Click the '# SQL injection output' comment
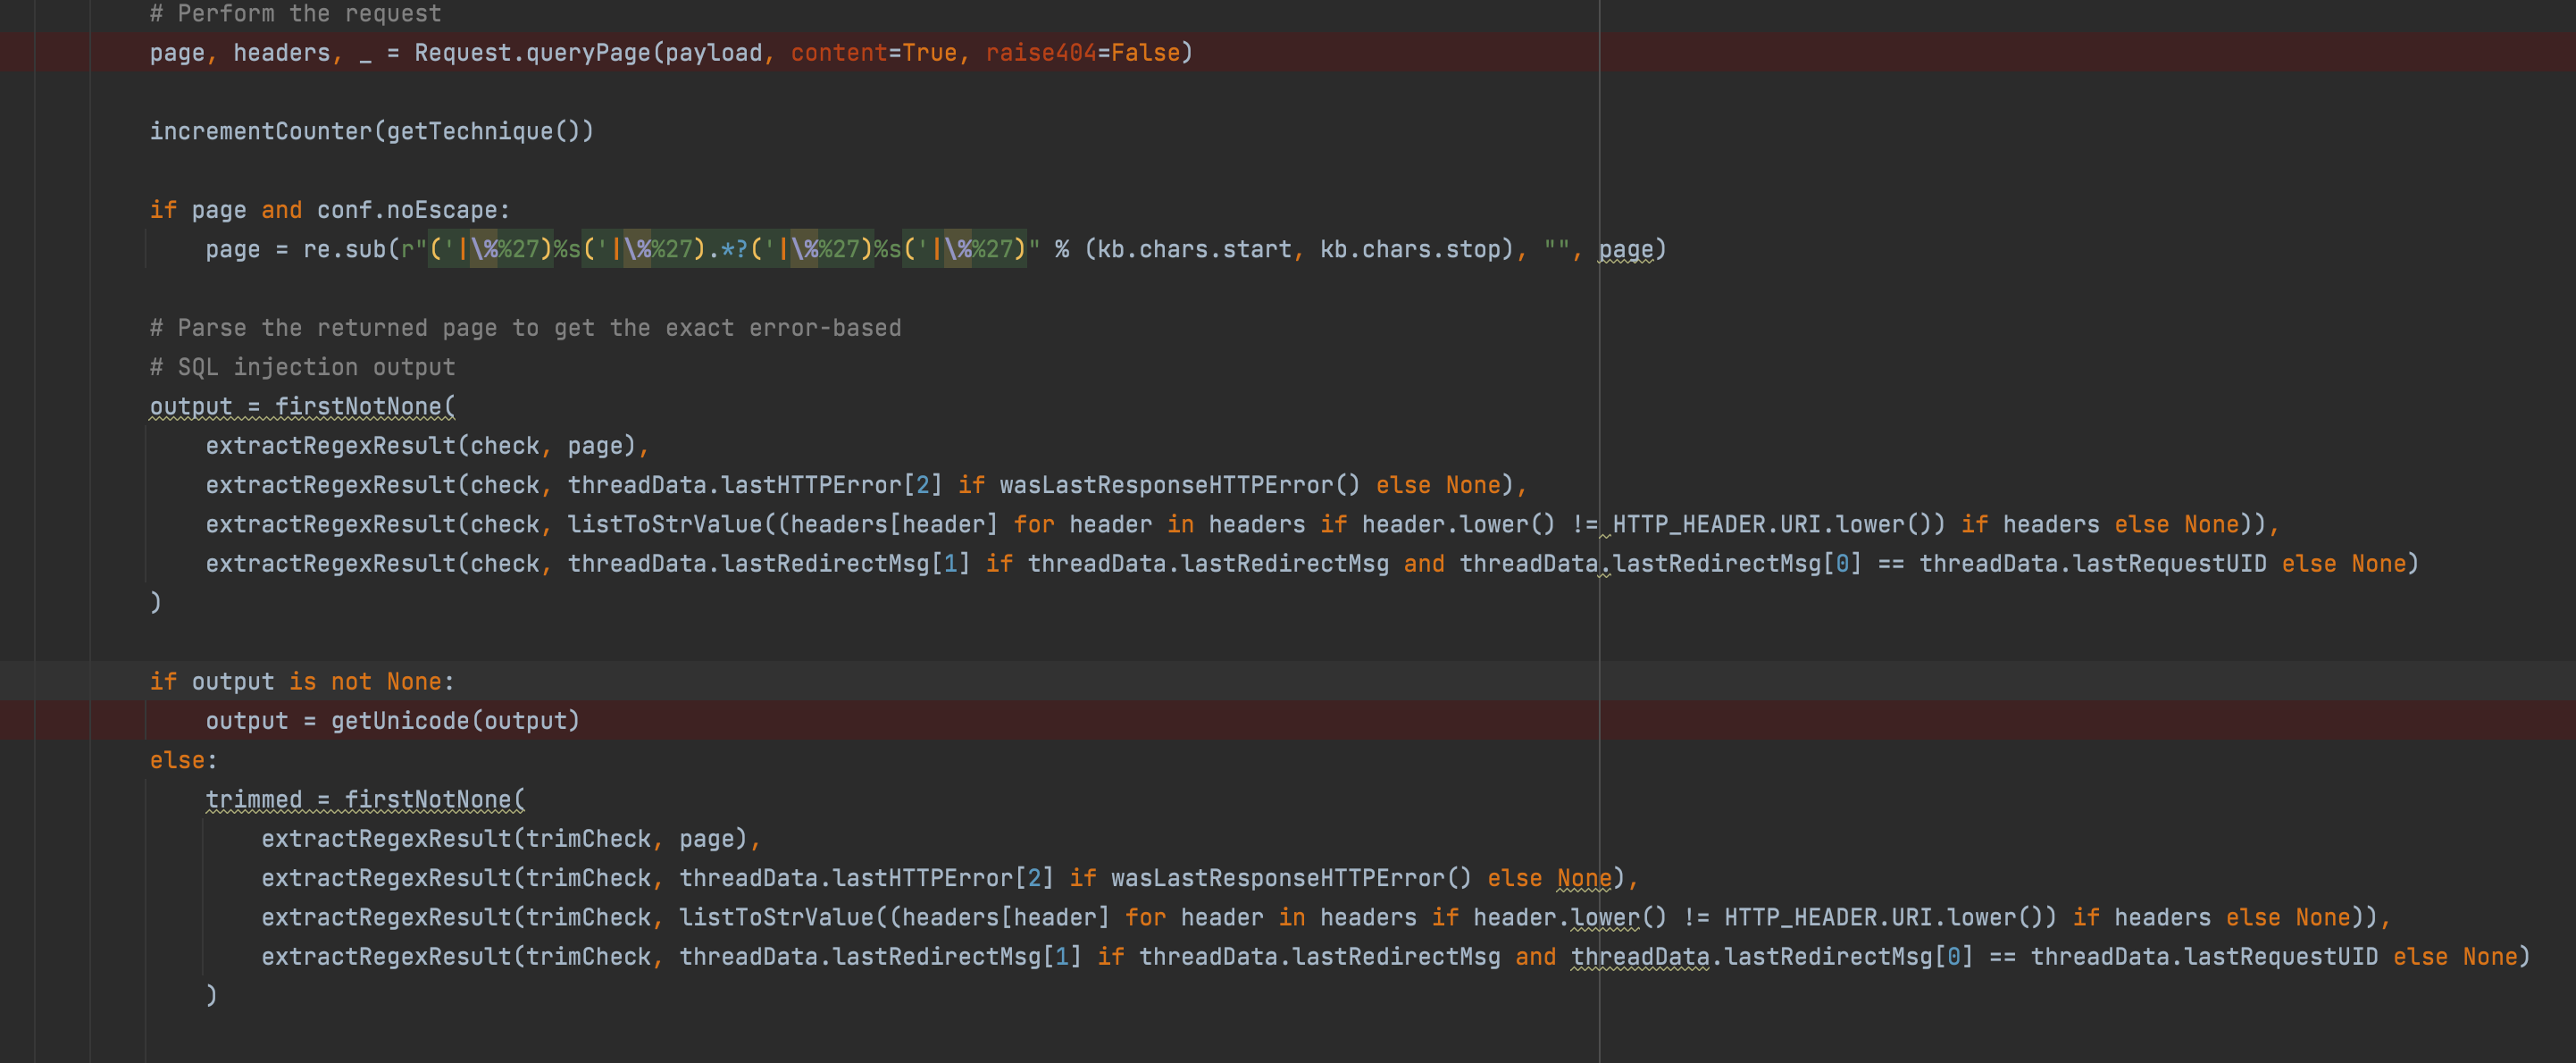The width and height of the screenshot is (2576, 1063). point(302,367)
